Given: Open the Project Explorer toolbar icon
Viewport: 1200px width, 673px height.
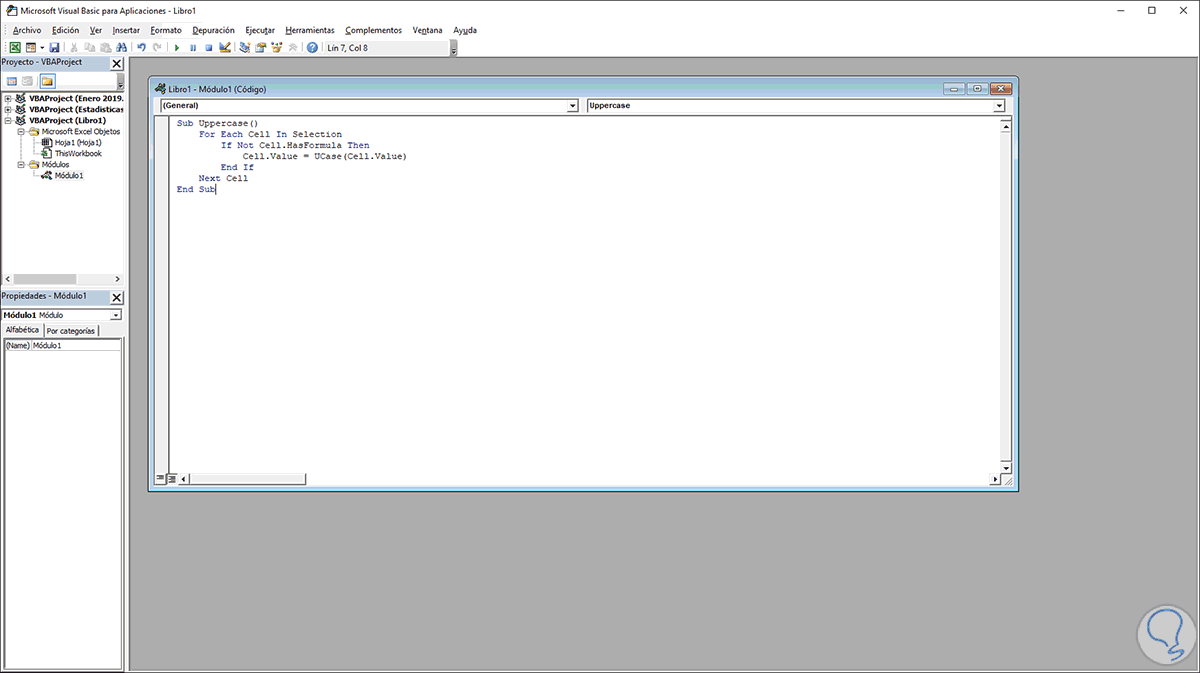Looking at the screenshot, I should [245, 47].
